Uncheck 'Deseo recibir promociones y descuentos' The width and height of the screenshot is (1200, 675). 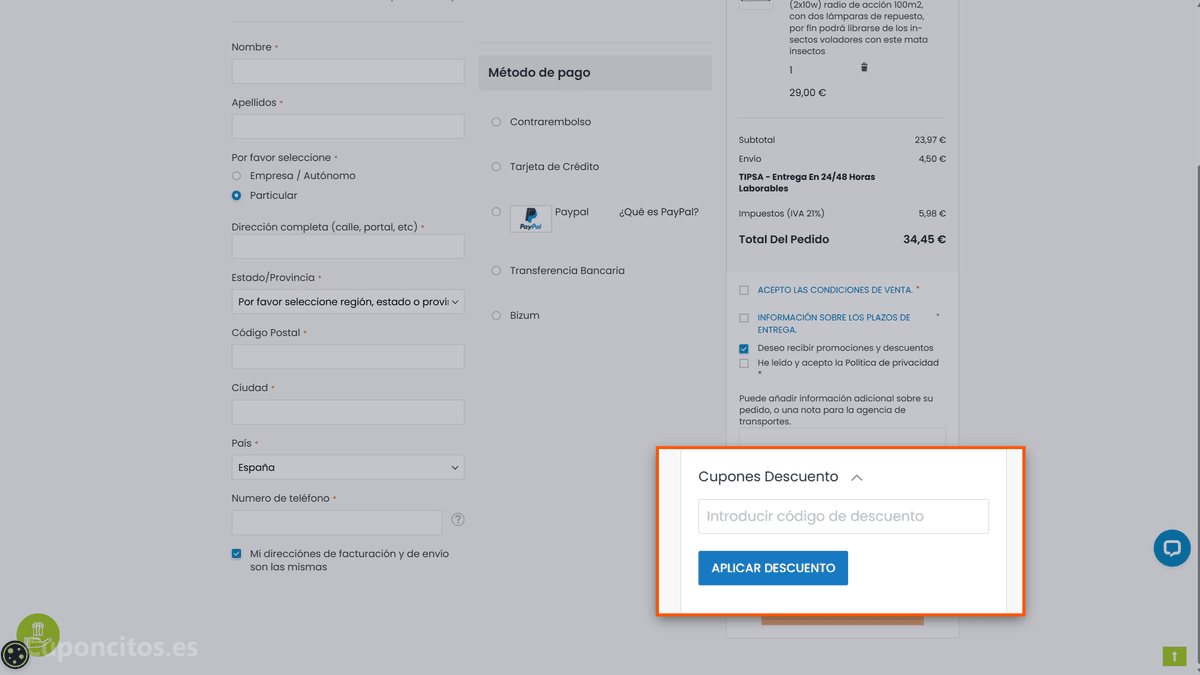744,349
